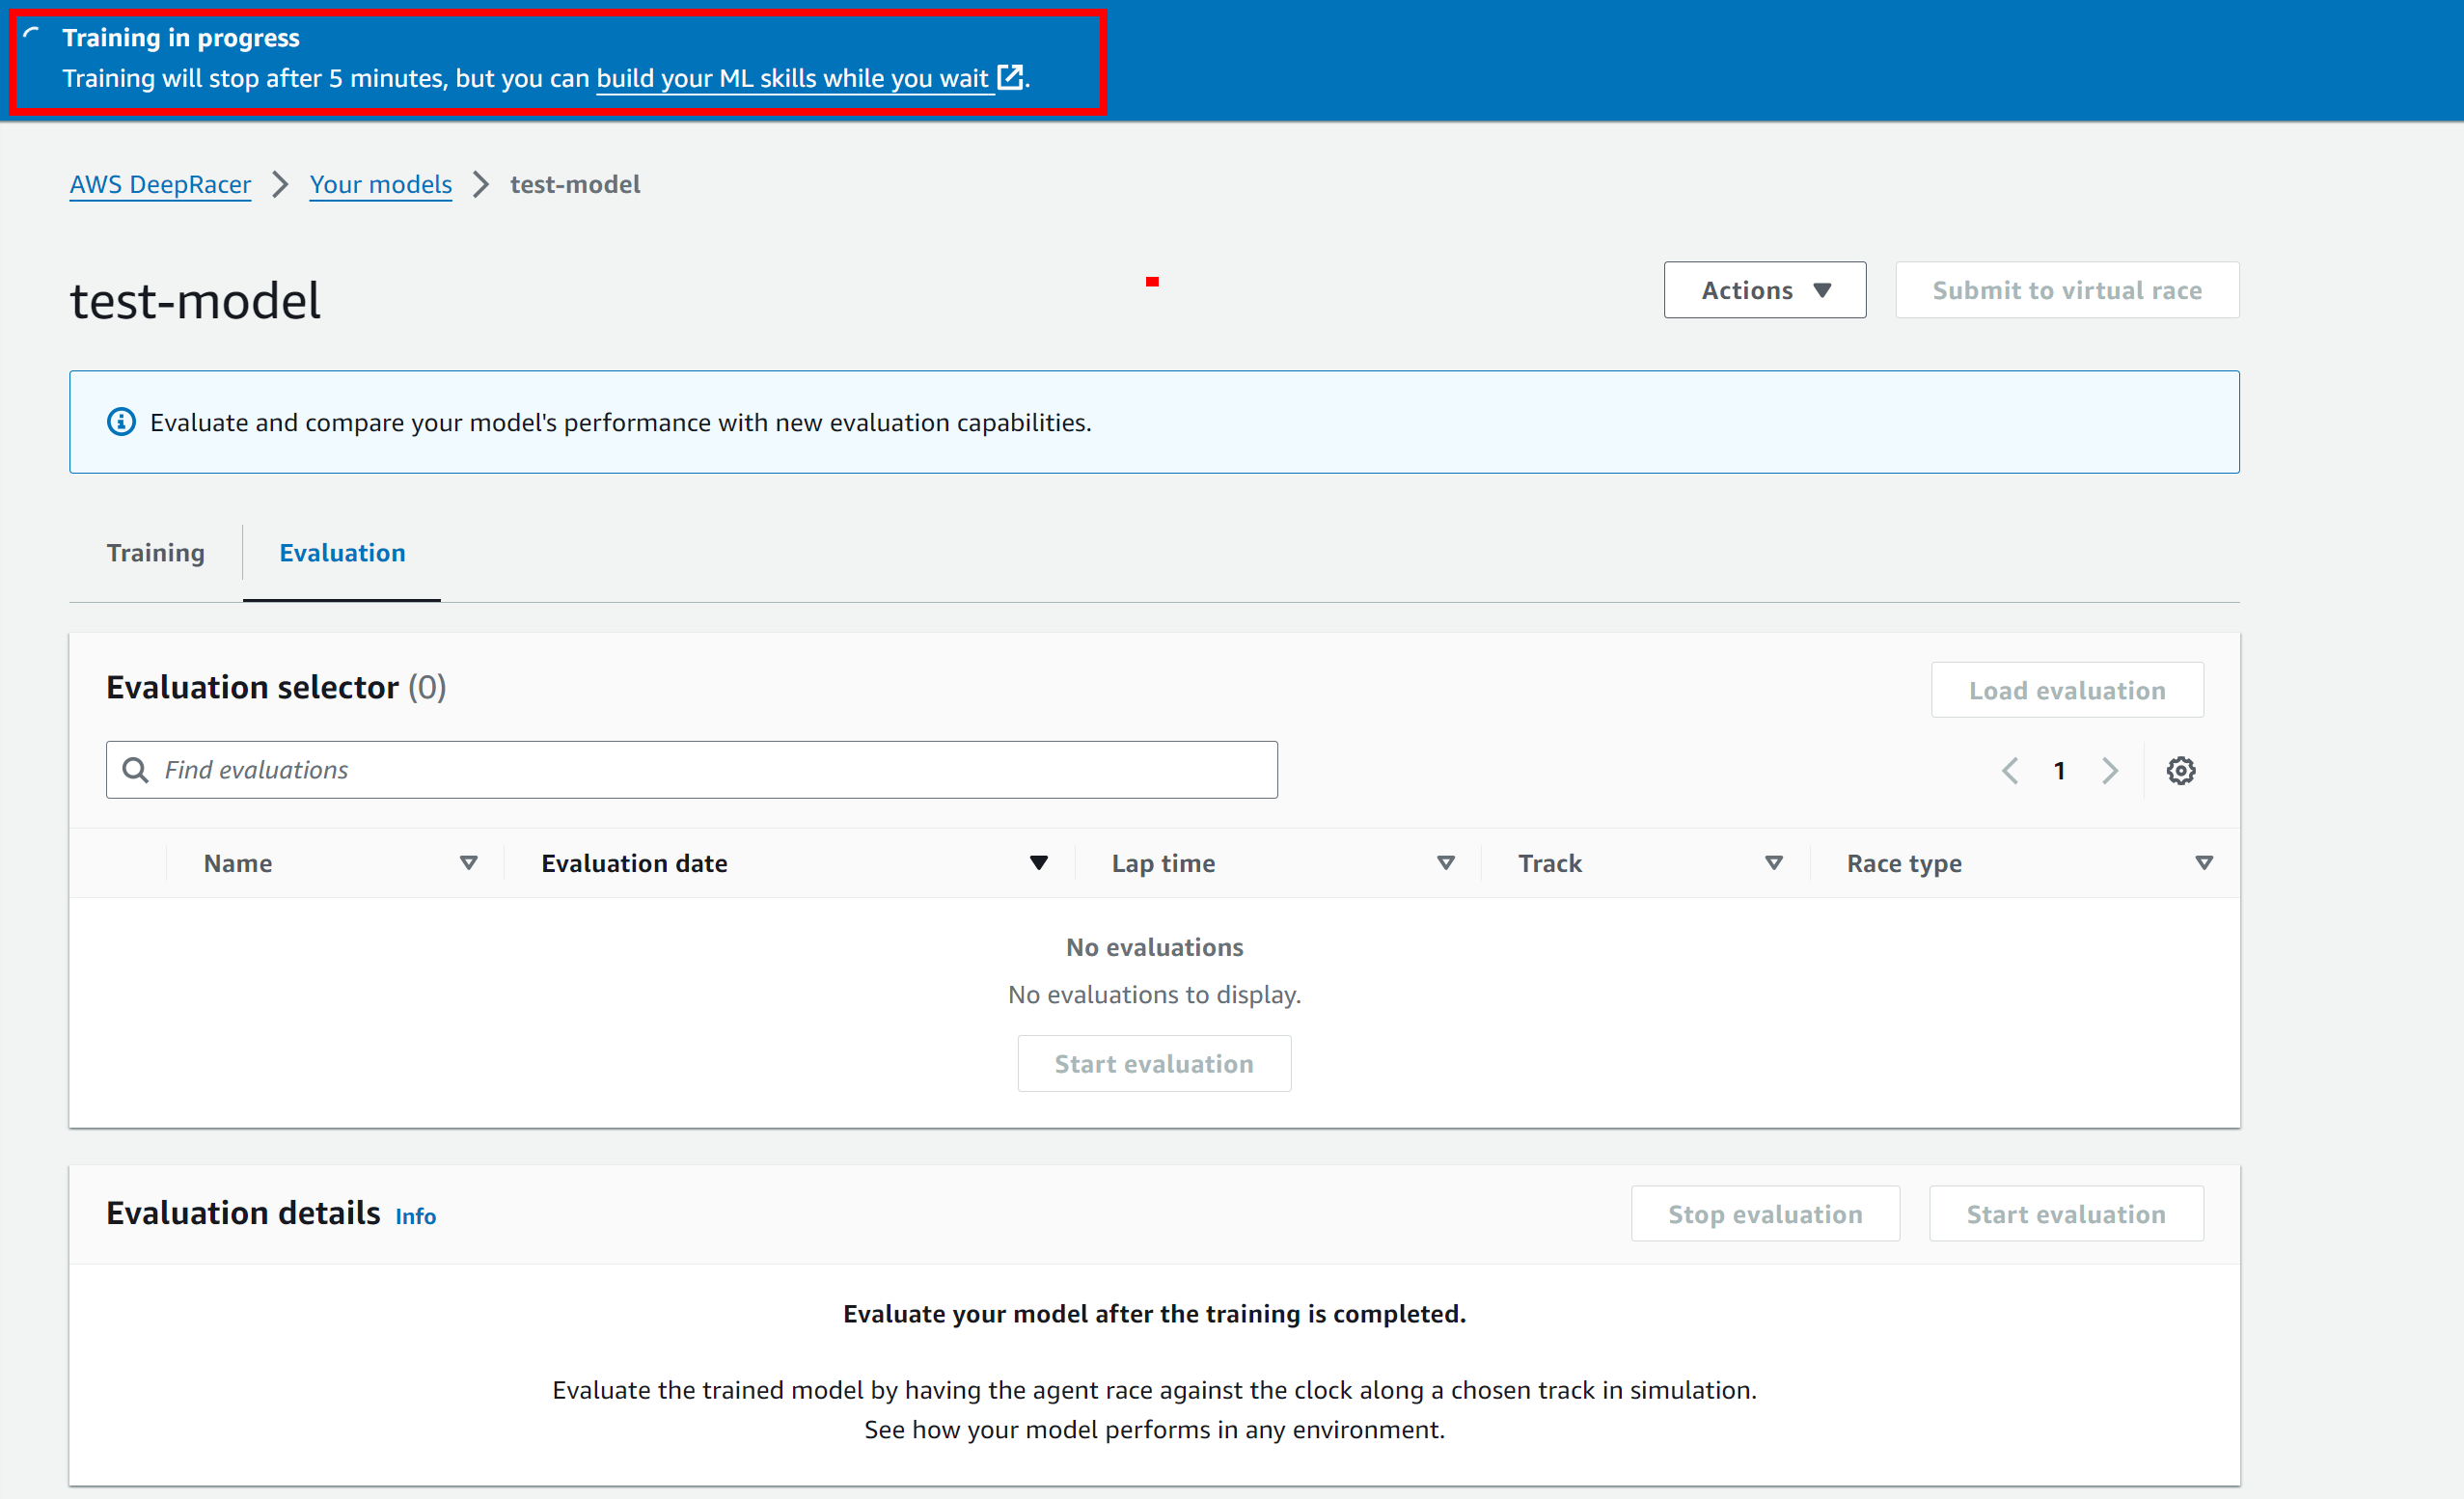The width and height of the screenshot is (2464, 1499).
Task: Go to previous page of evaluations
Action: point(2010,770)
